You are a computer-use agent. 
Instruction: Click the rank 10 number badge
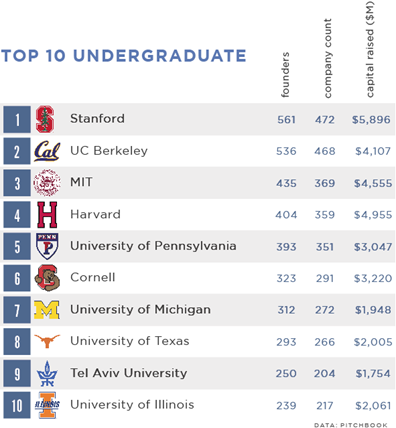pyautogui.click(x=17, y=405)
